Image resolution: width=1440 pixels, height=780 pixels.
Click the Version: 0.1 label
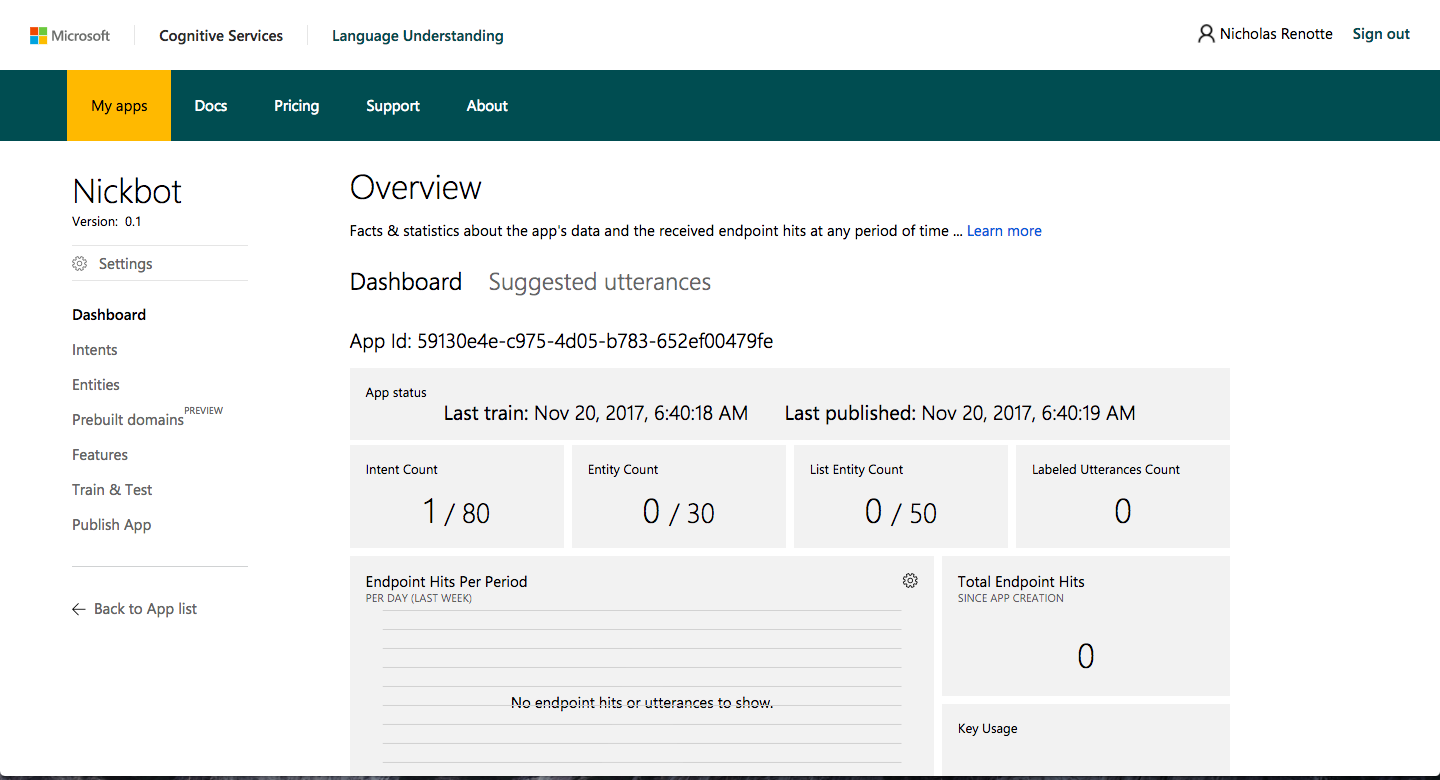[x=107, y=222]
